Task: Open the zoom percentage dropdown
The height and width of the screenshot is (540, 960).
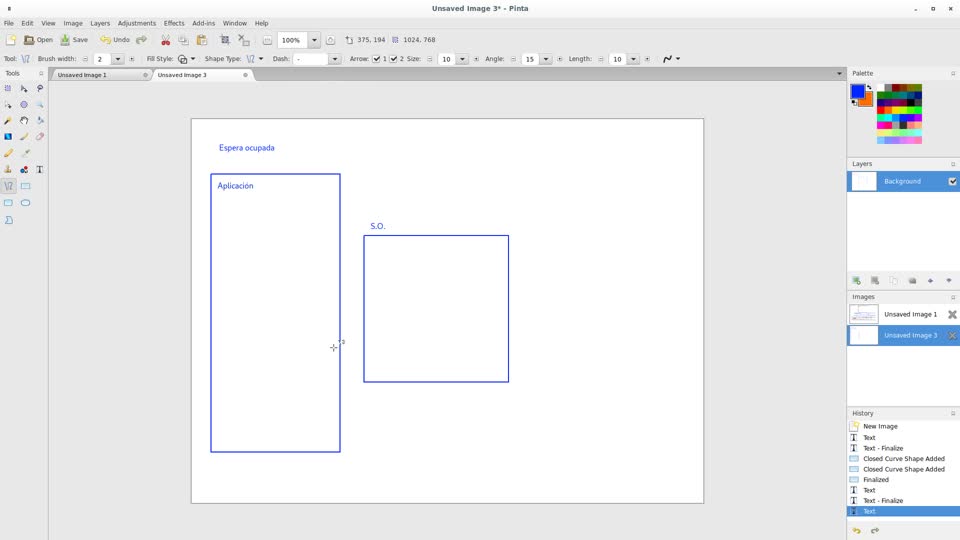Action: [x=314, y=40]
